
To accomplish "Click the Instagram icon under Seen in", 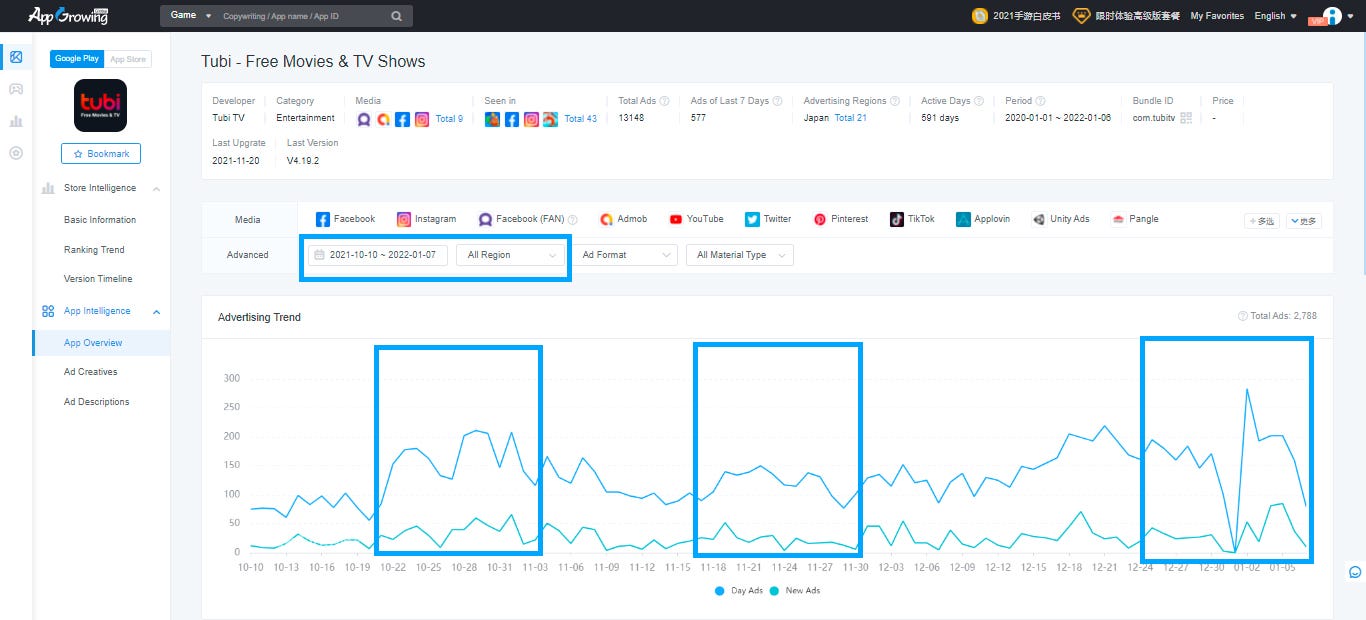I will click(531, 119).
